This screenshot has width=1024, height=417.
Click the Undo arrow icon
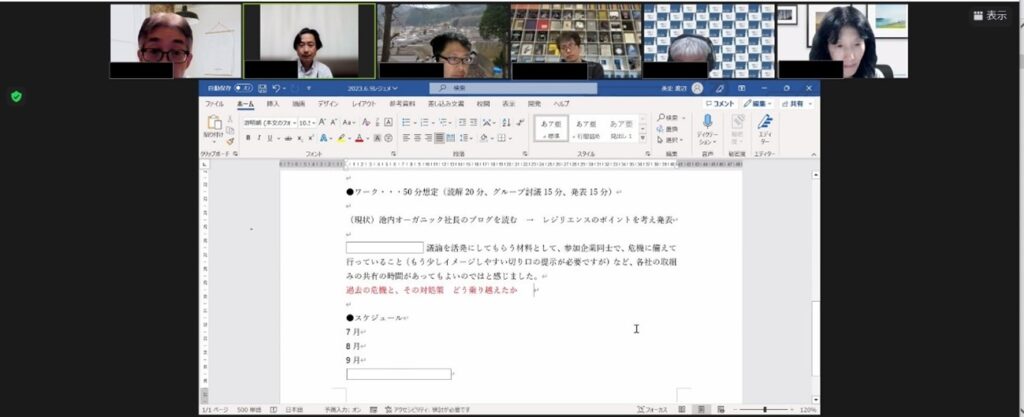tap(276, 88)
